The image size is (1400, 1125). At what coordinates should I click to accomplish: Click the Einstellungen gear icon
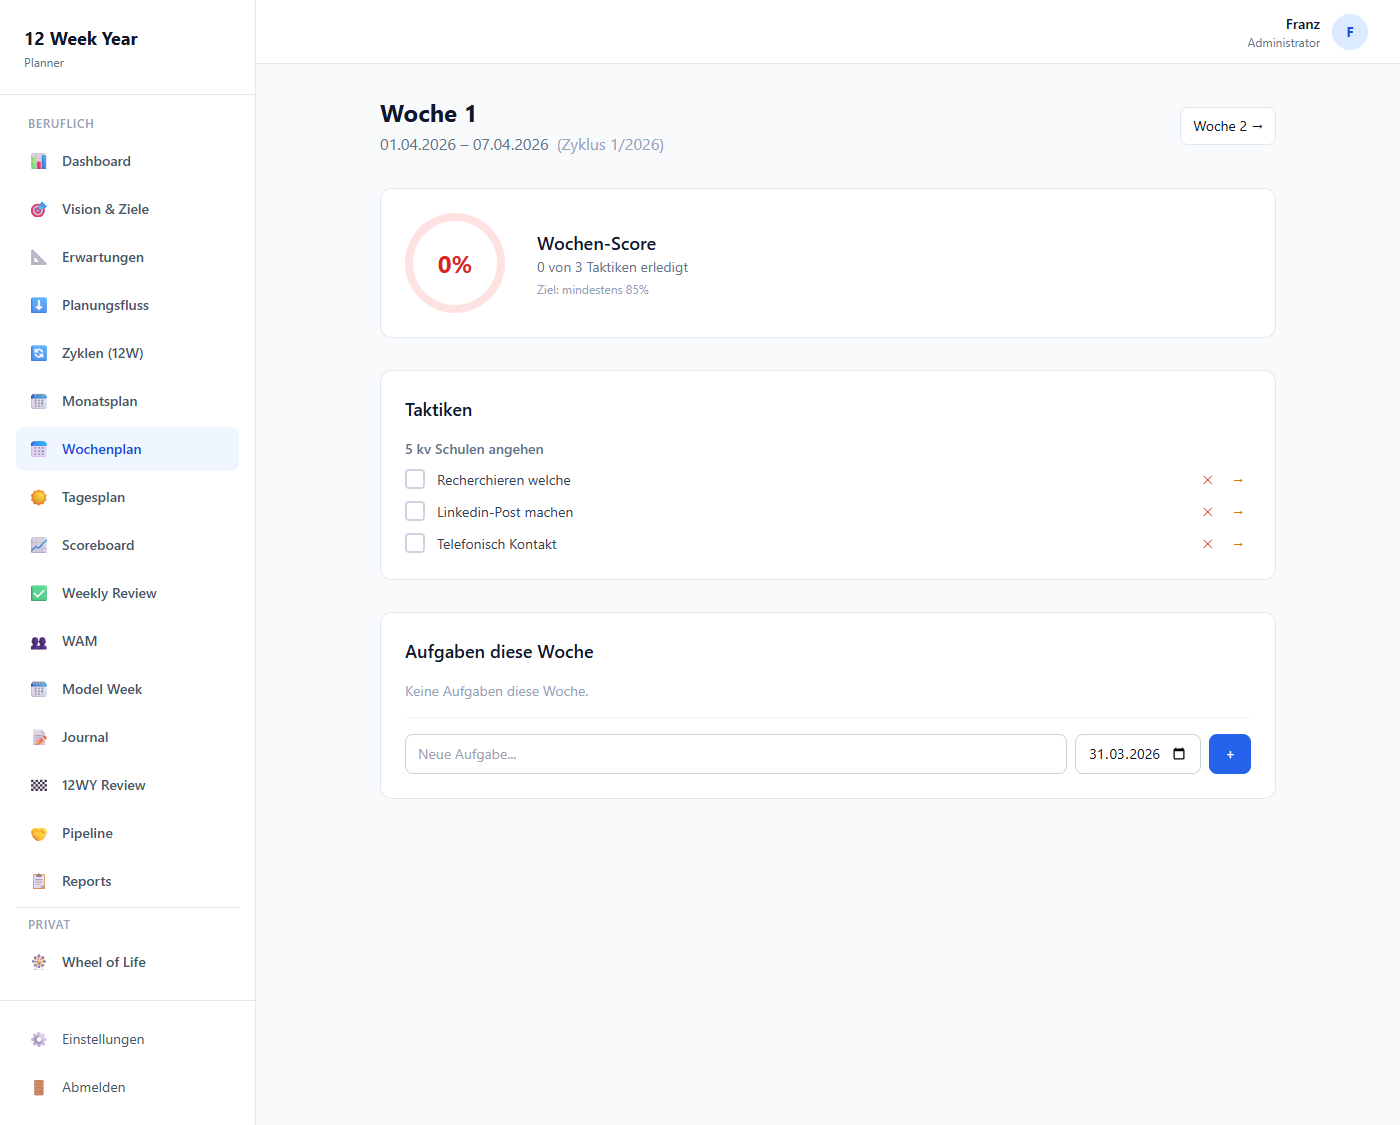click(39, 1040)
